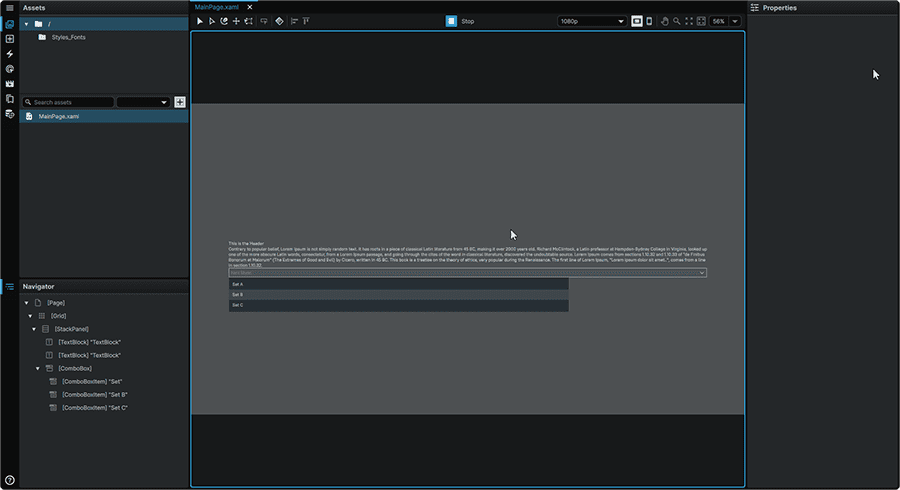Choose Set C in the dropdown list
Viewport: 900px width, 490px height.
pyautogui.click(x=398, y=305)
